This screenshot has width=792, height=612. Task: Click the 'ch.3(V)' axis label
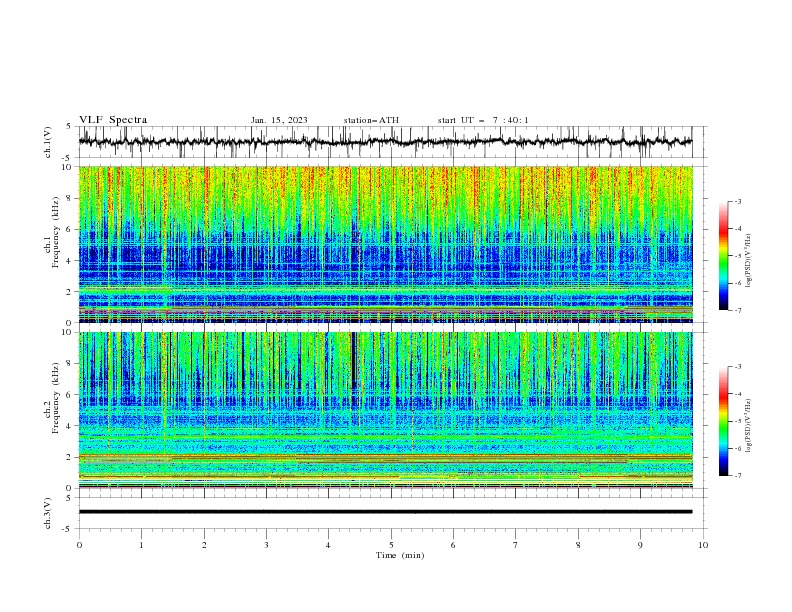pos(48,513)
